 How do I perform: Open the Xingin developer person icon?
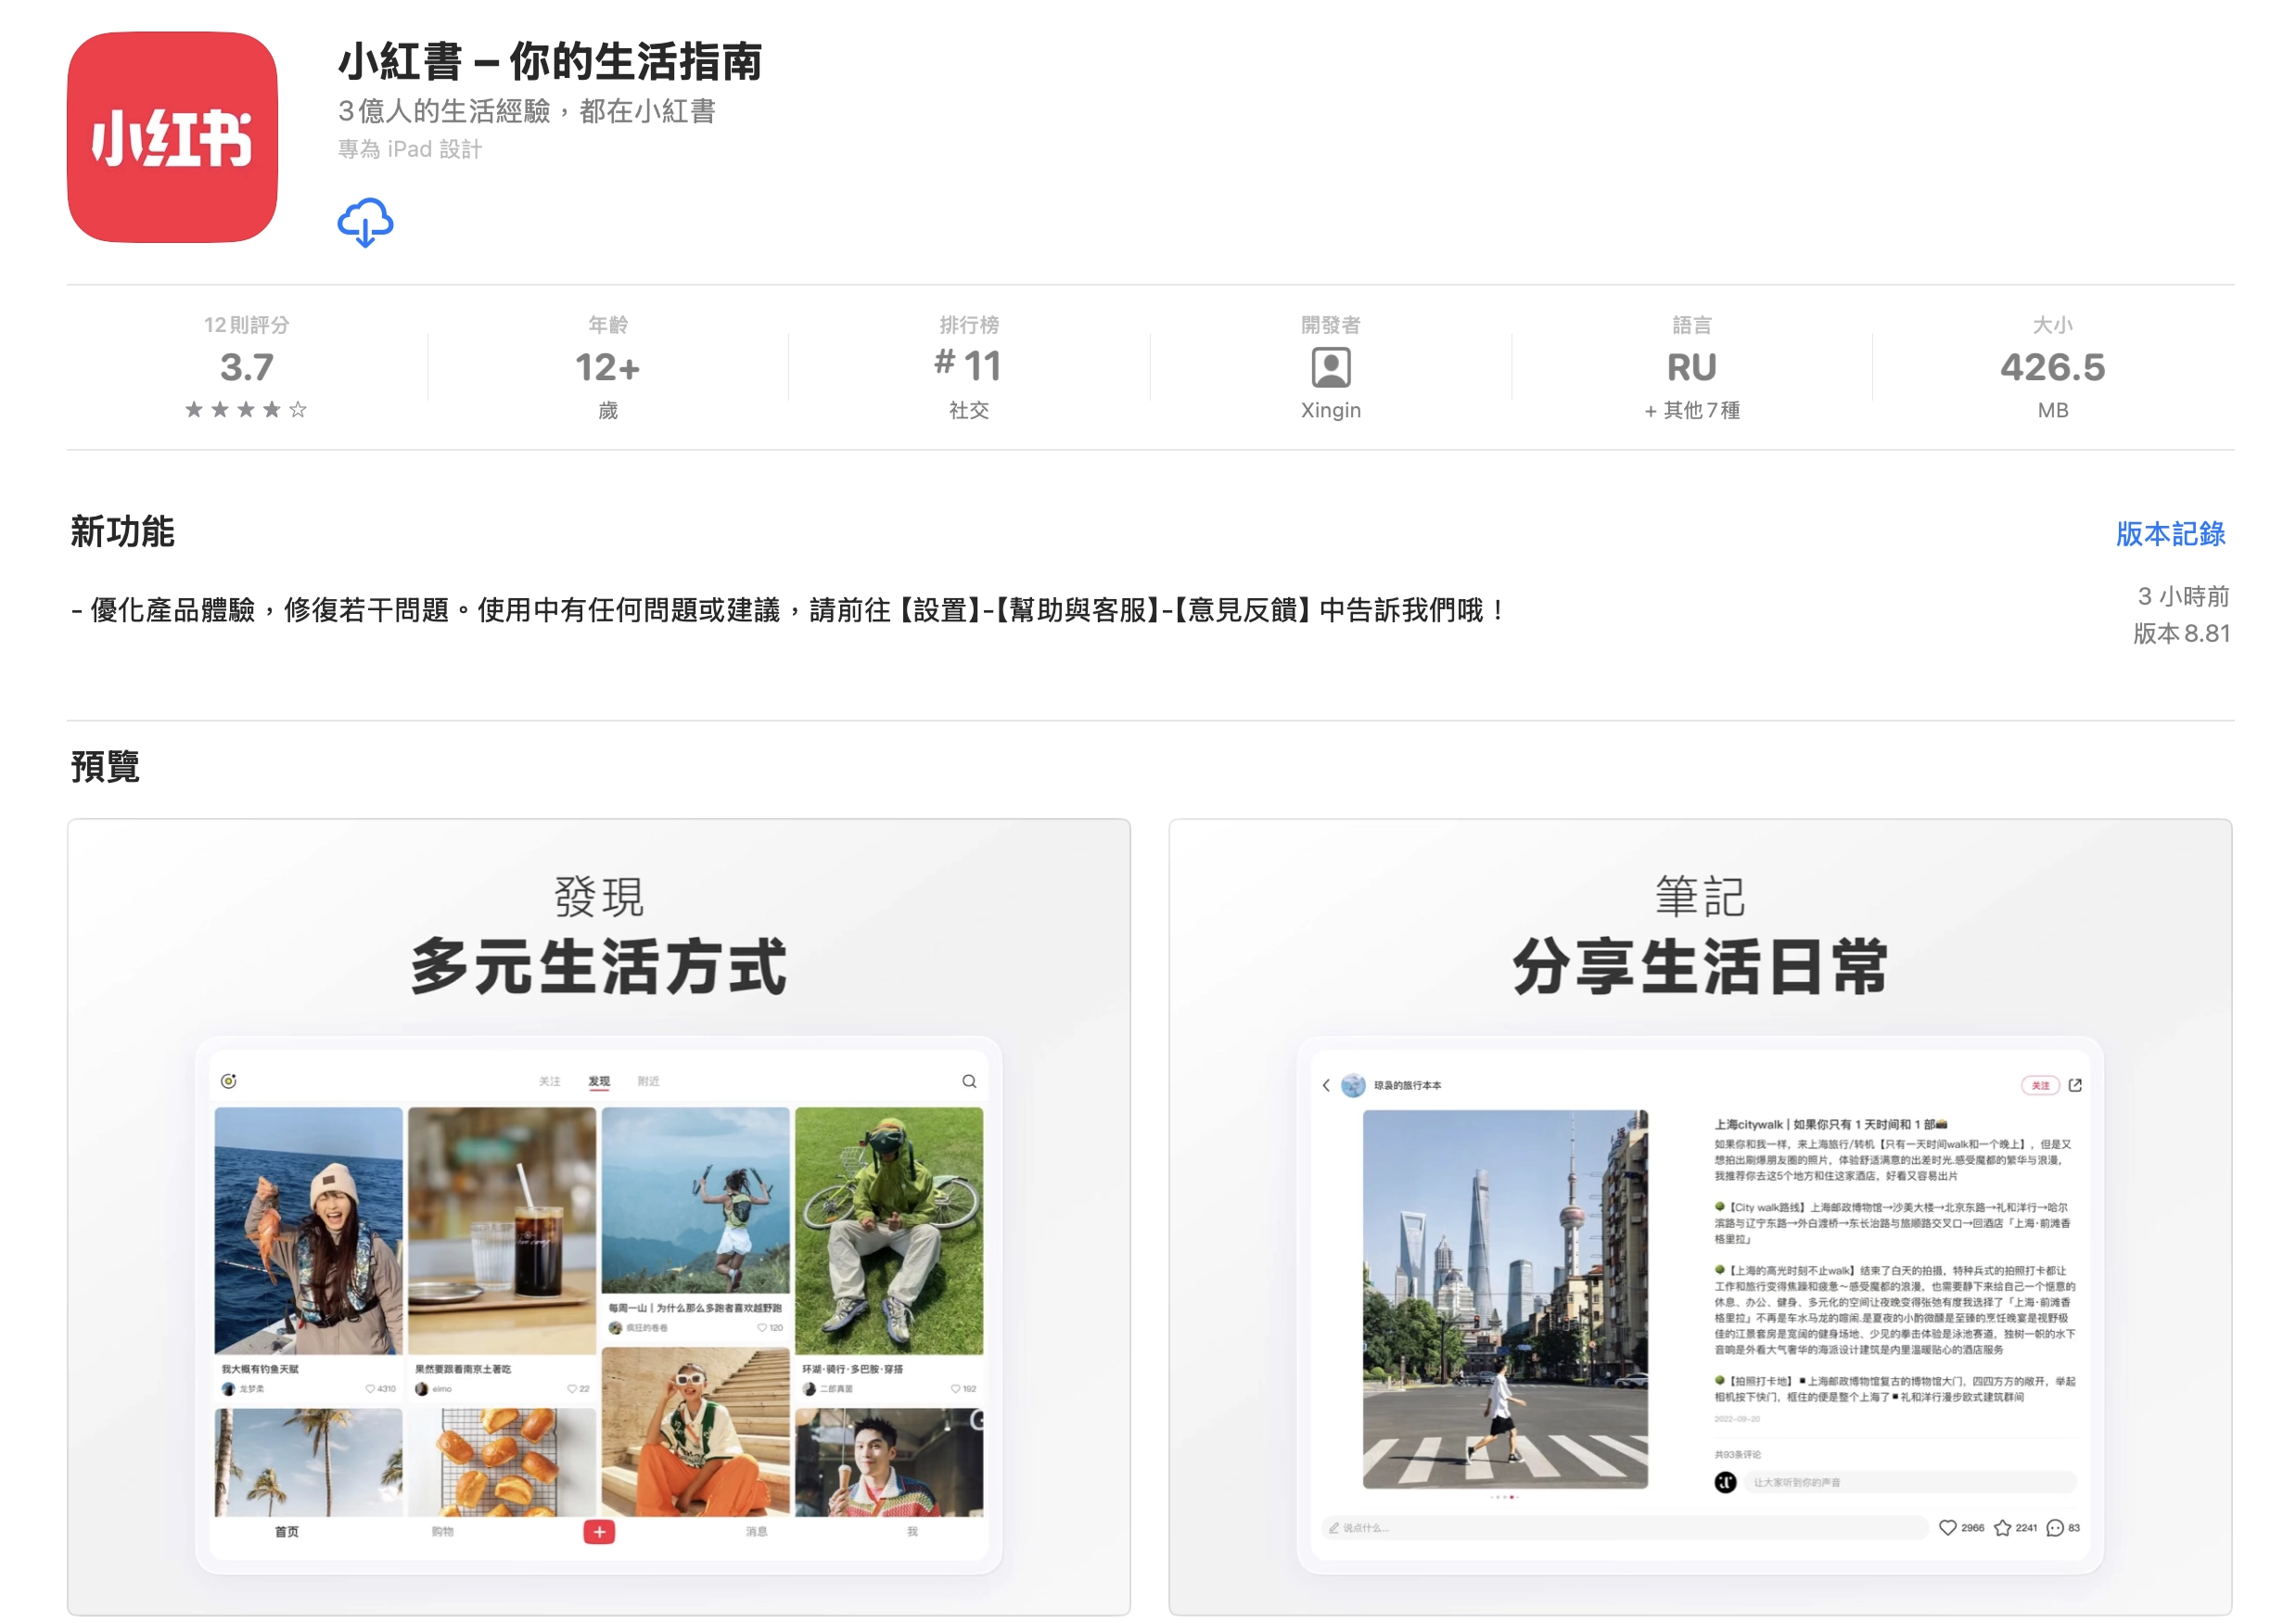1330,367
